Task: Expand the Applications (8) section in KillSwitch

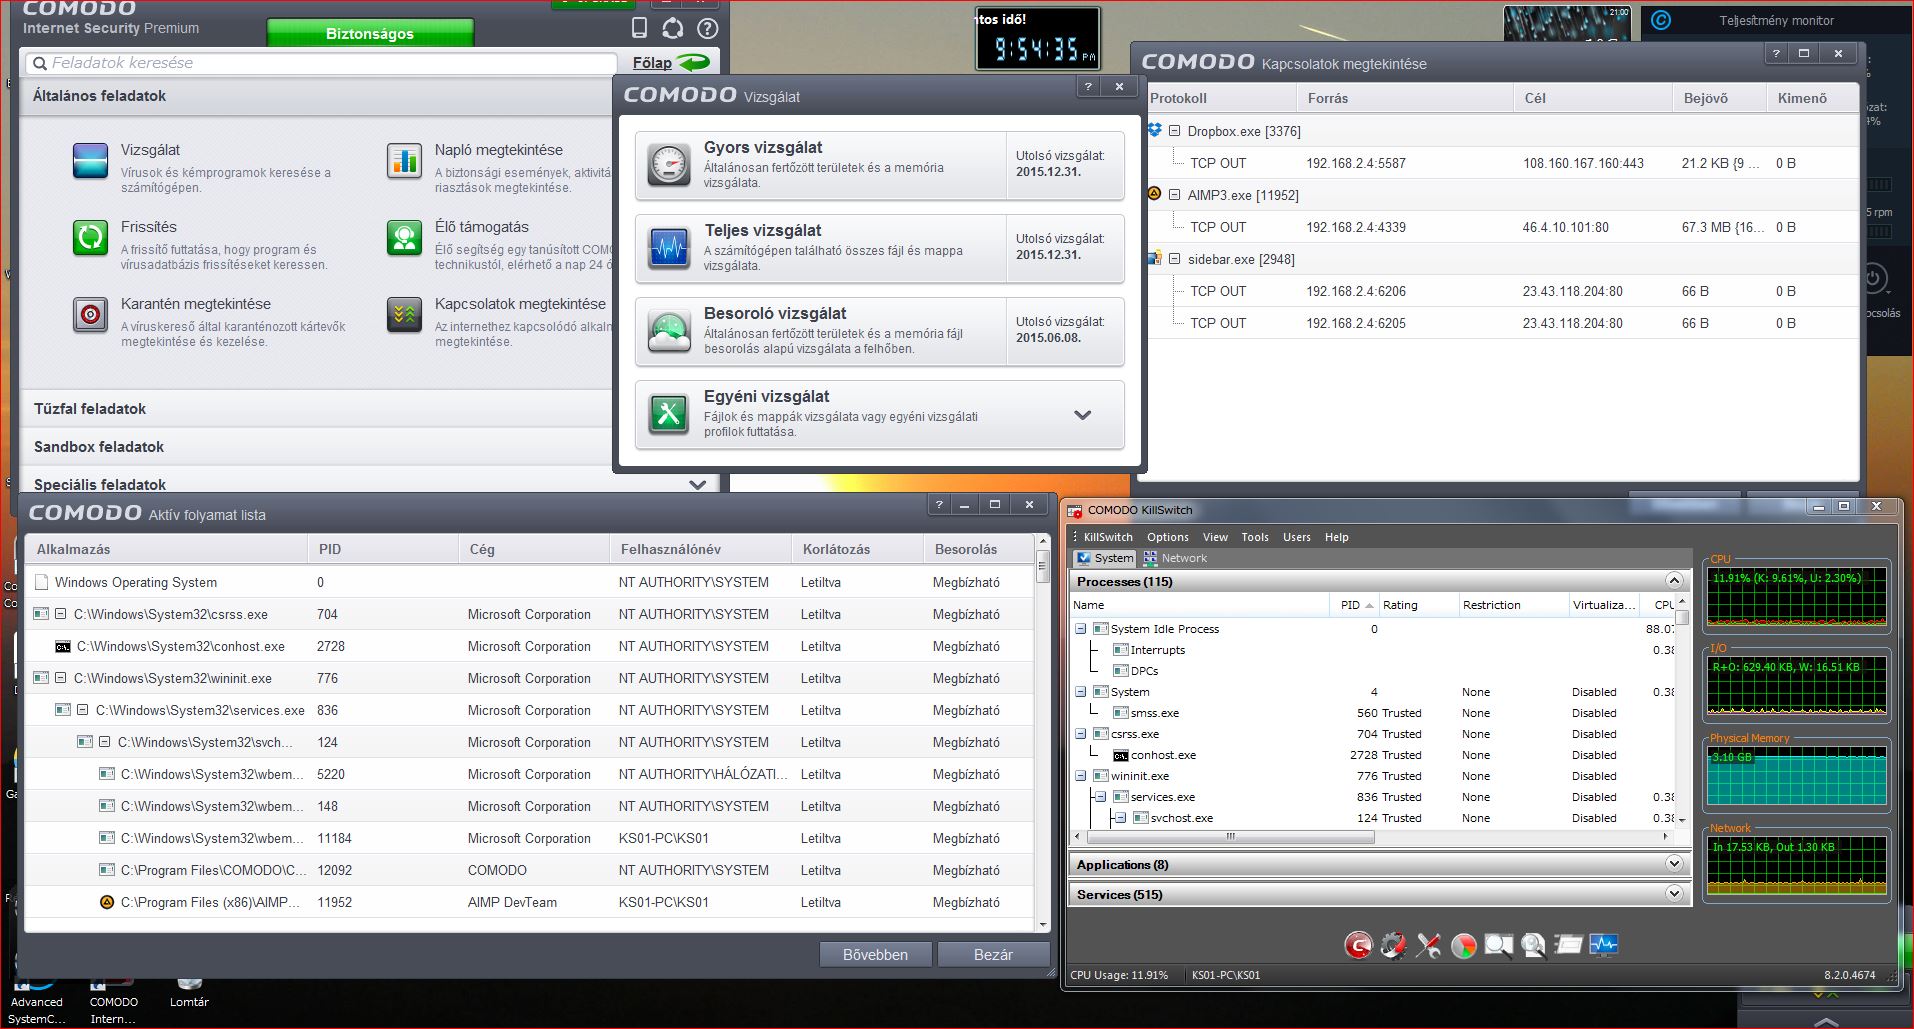Action: (1674, 864)
